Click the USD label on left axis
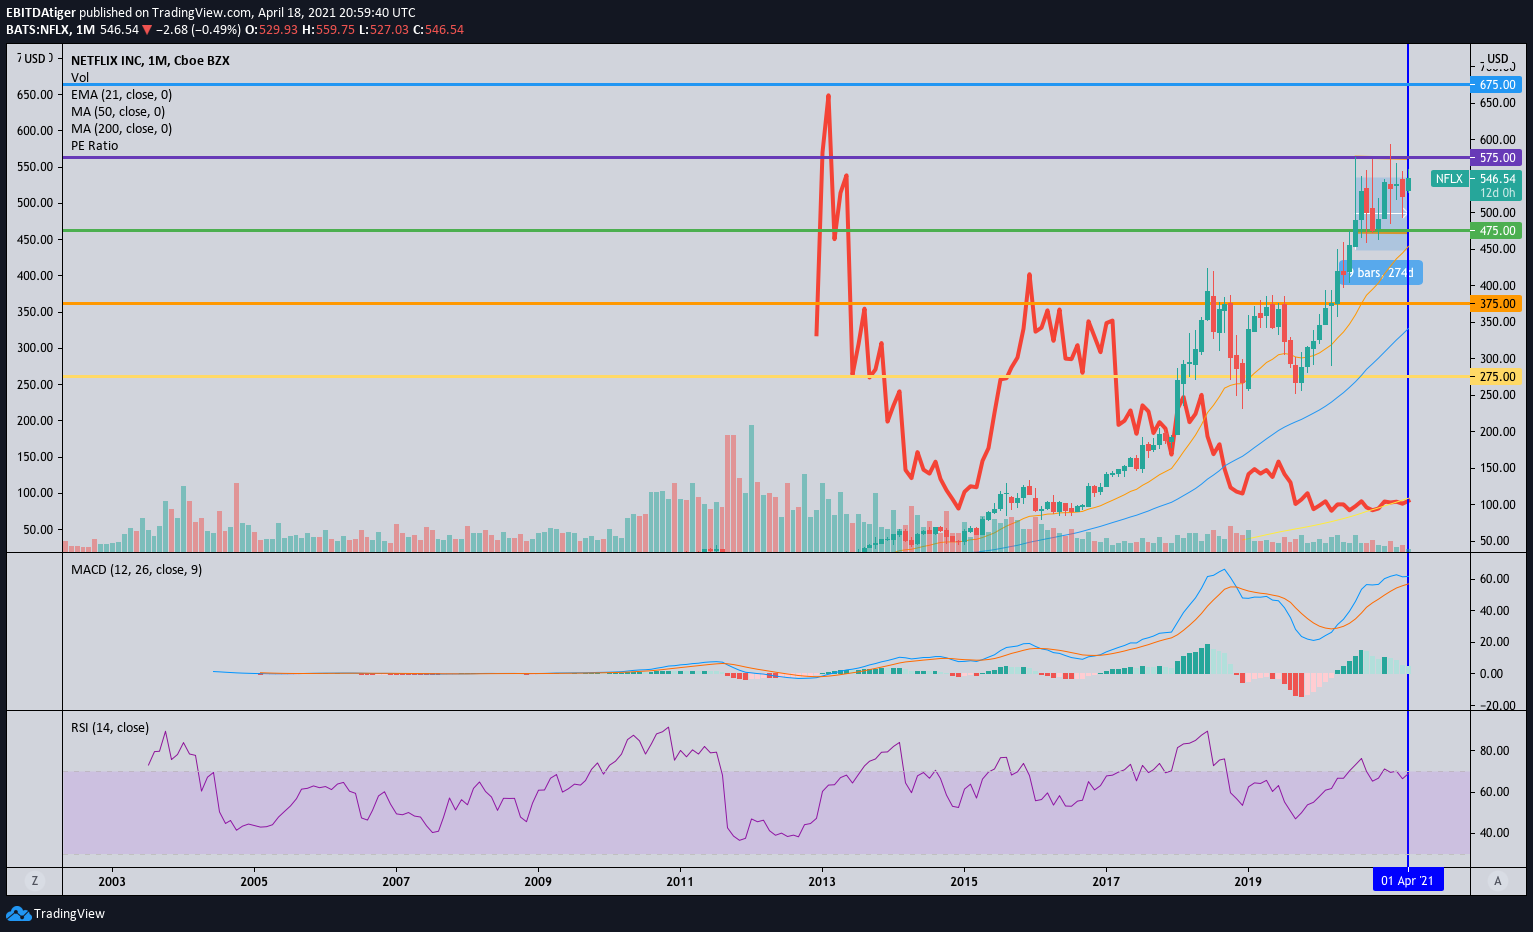1533x932 pixels. [x=35, y=59]
